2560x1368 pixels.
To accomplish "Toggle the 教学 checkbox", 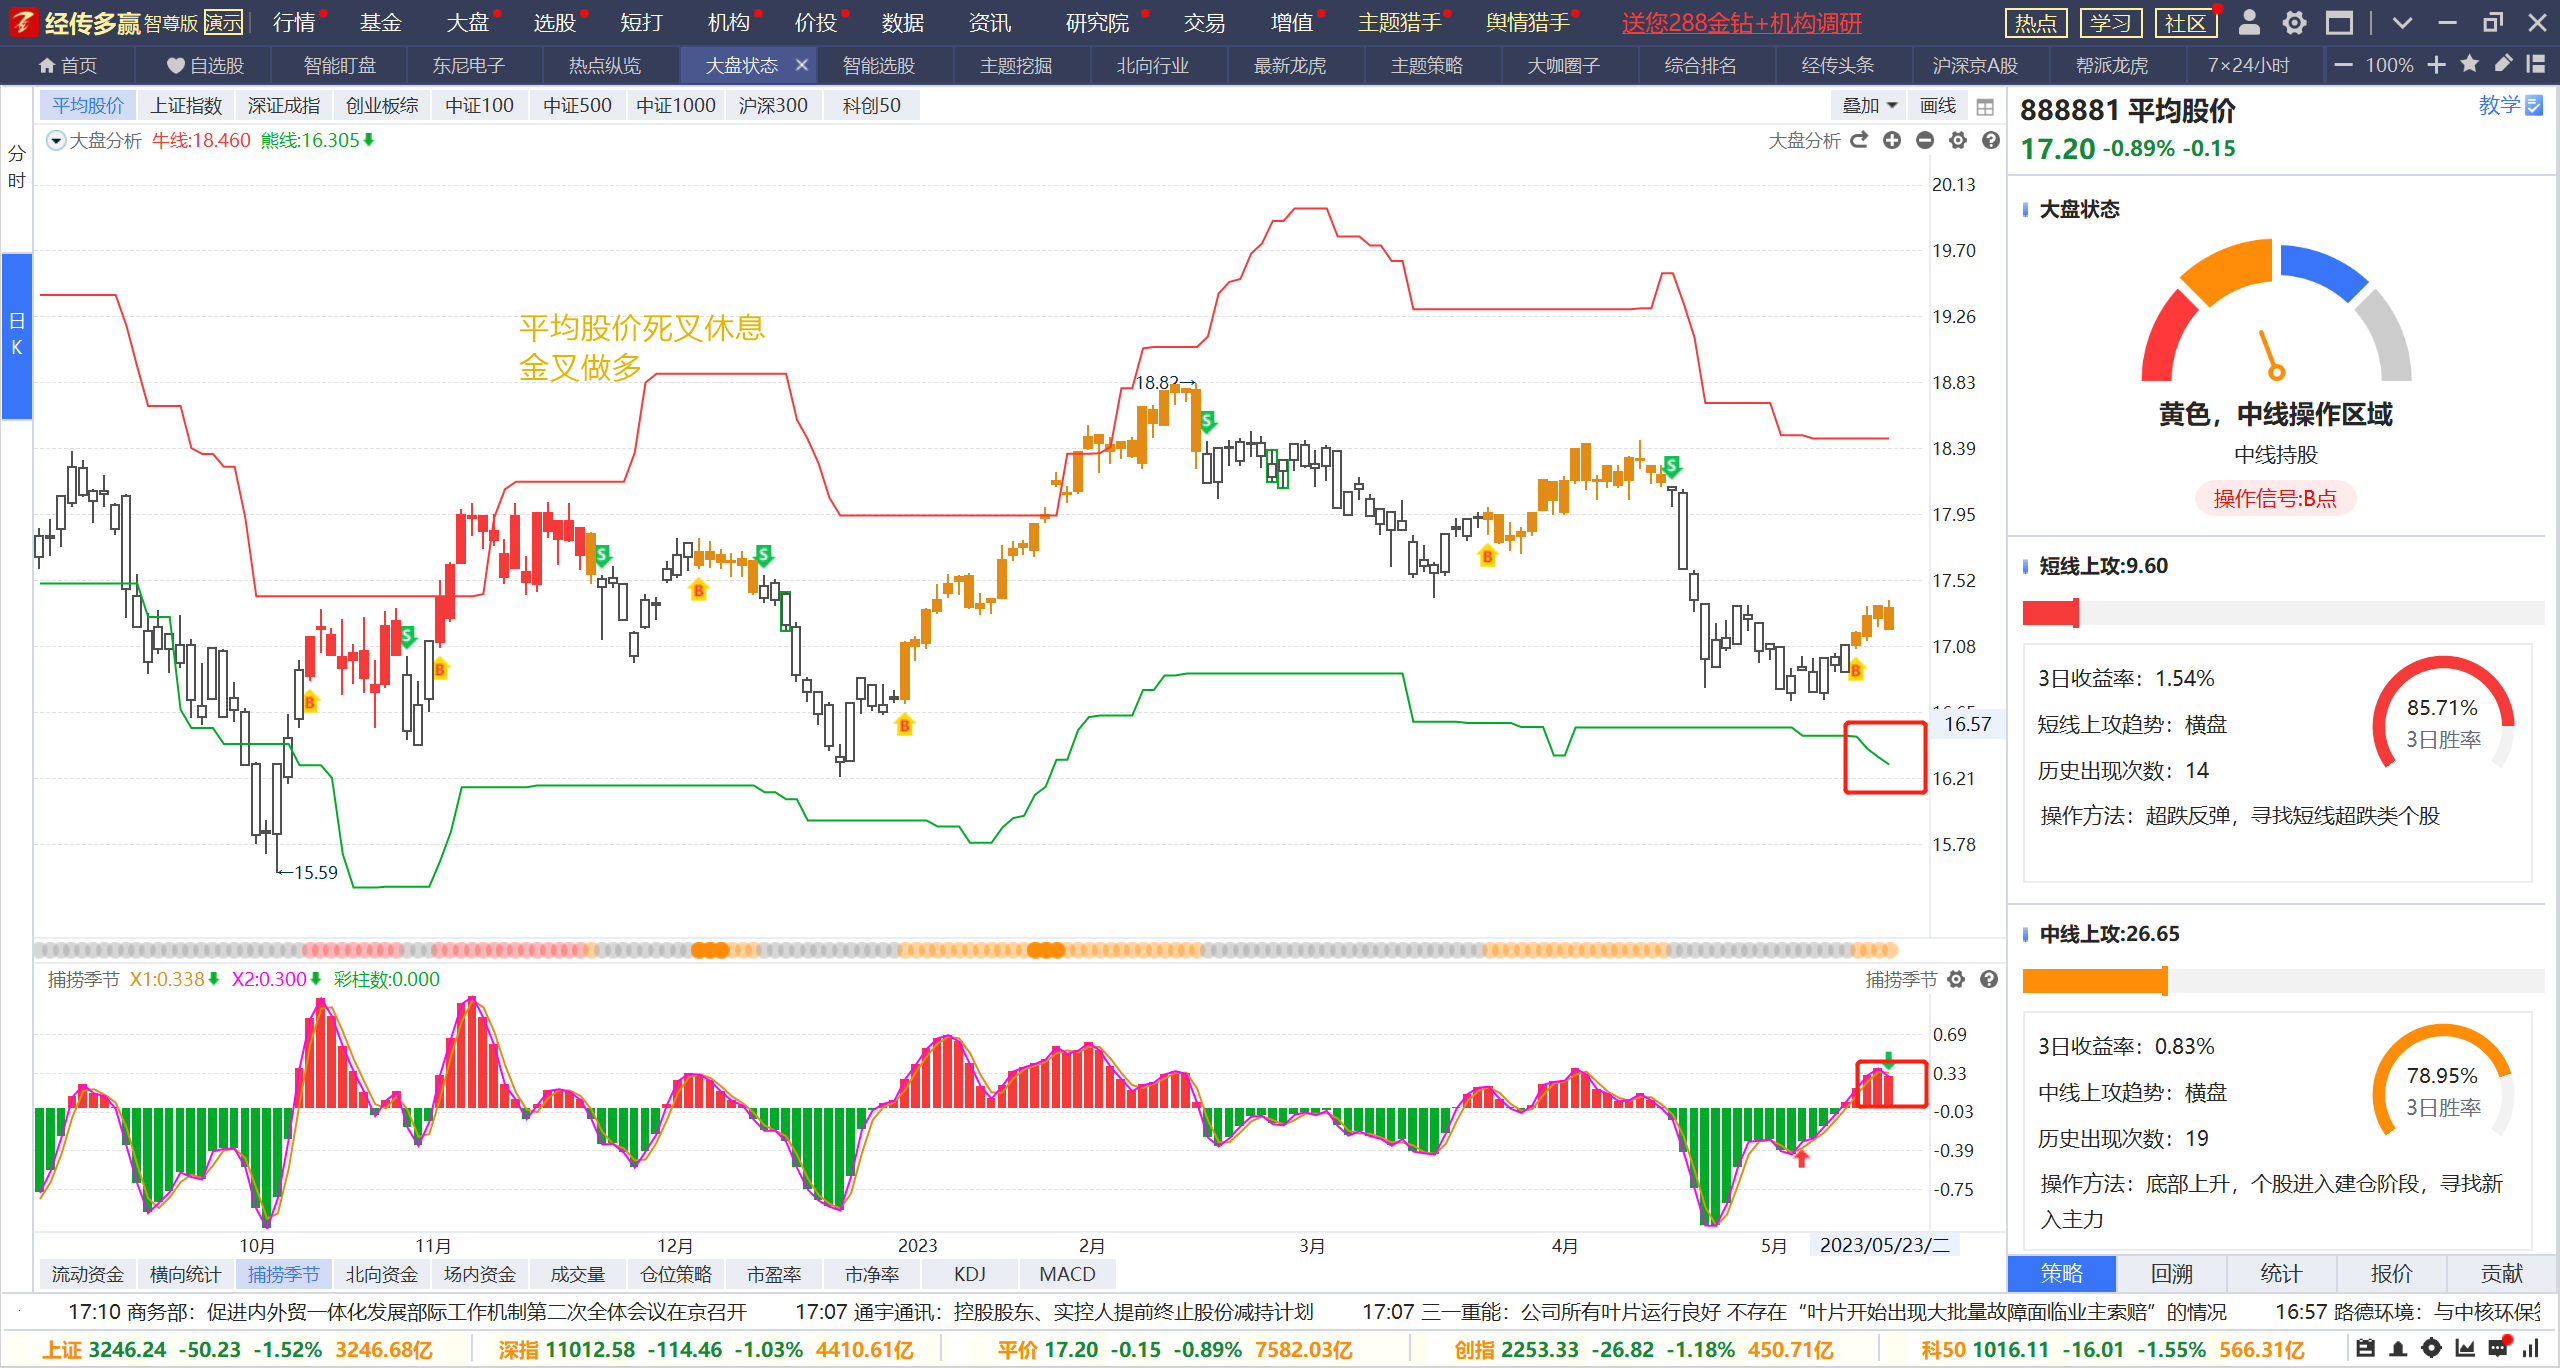I will click(x=2534, y=105).
